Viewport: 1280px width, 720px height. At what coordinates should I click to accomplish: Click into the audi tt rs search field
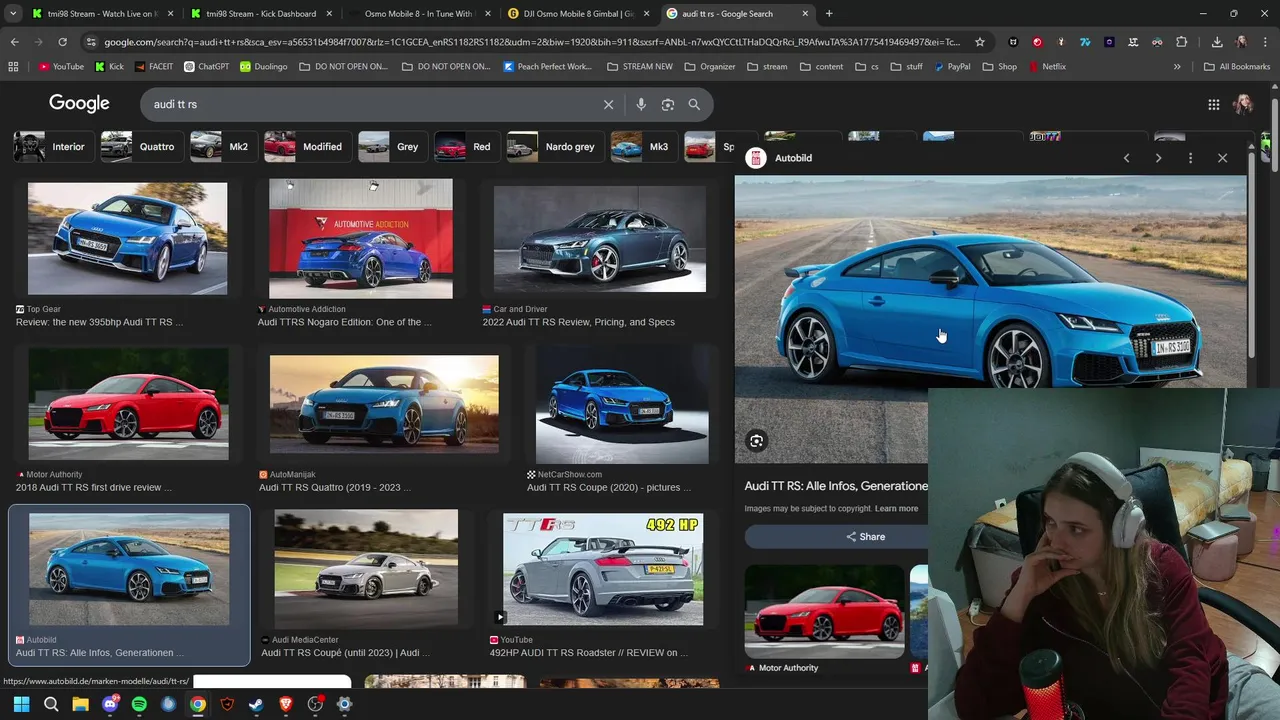370,104
